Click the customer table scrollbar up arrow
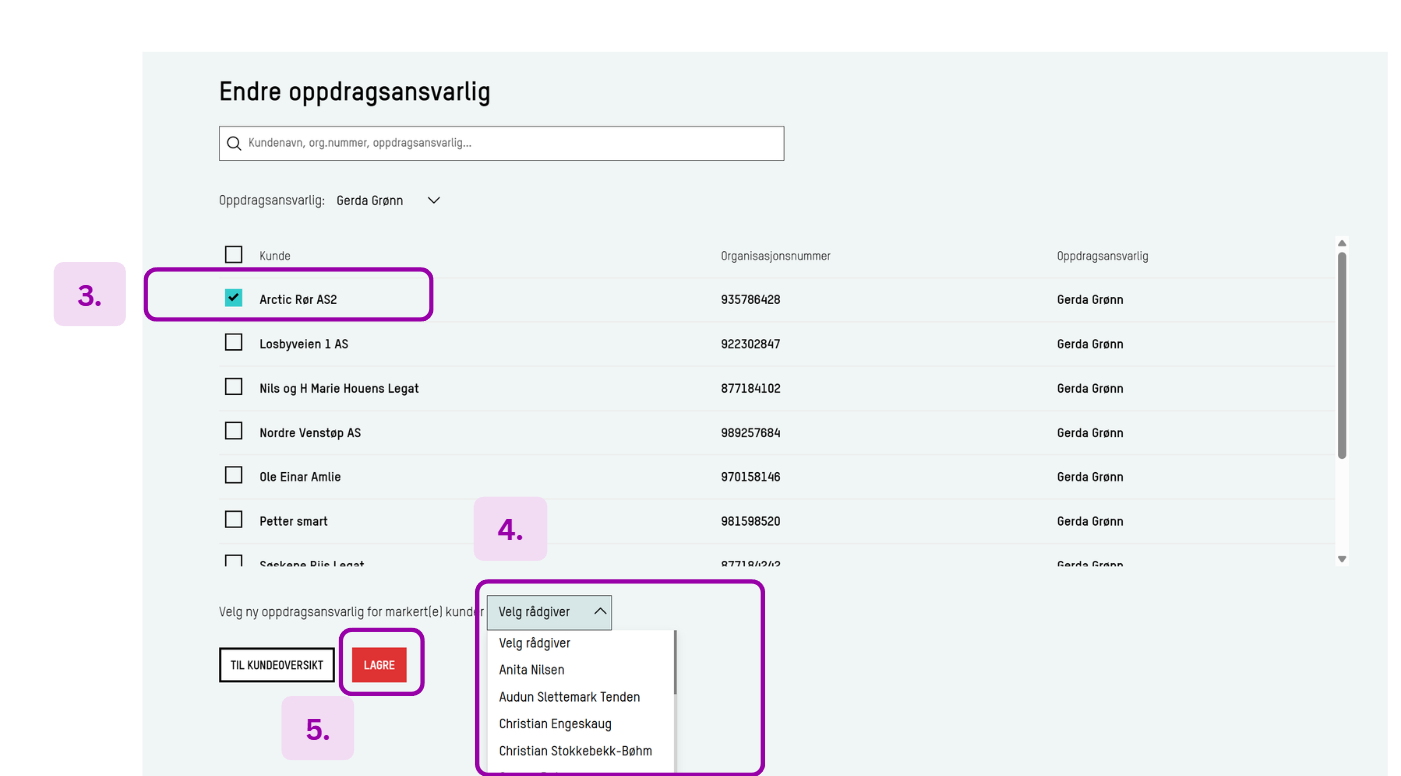Viewport: 1401px width, 776px height. point(1342,243)
